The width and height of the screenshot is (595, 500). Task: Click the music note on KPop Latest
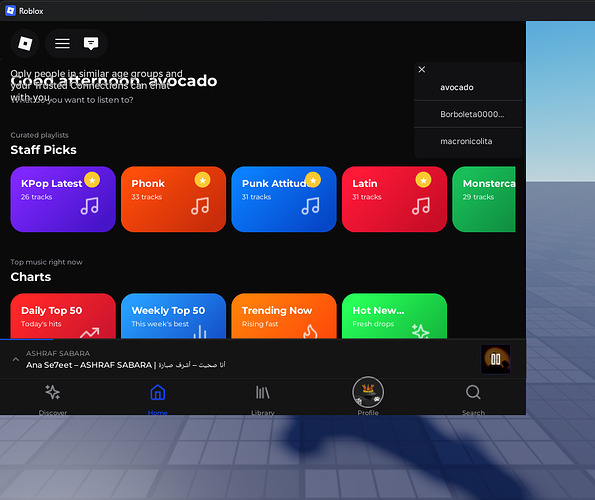click(x=90, y=206)
